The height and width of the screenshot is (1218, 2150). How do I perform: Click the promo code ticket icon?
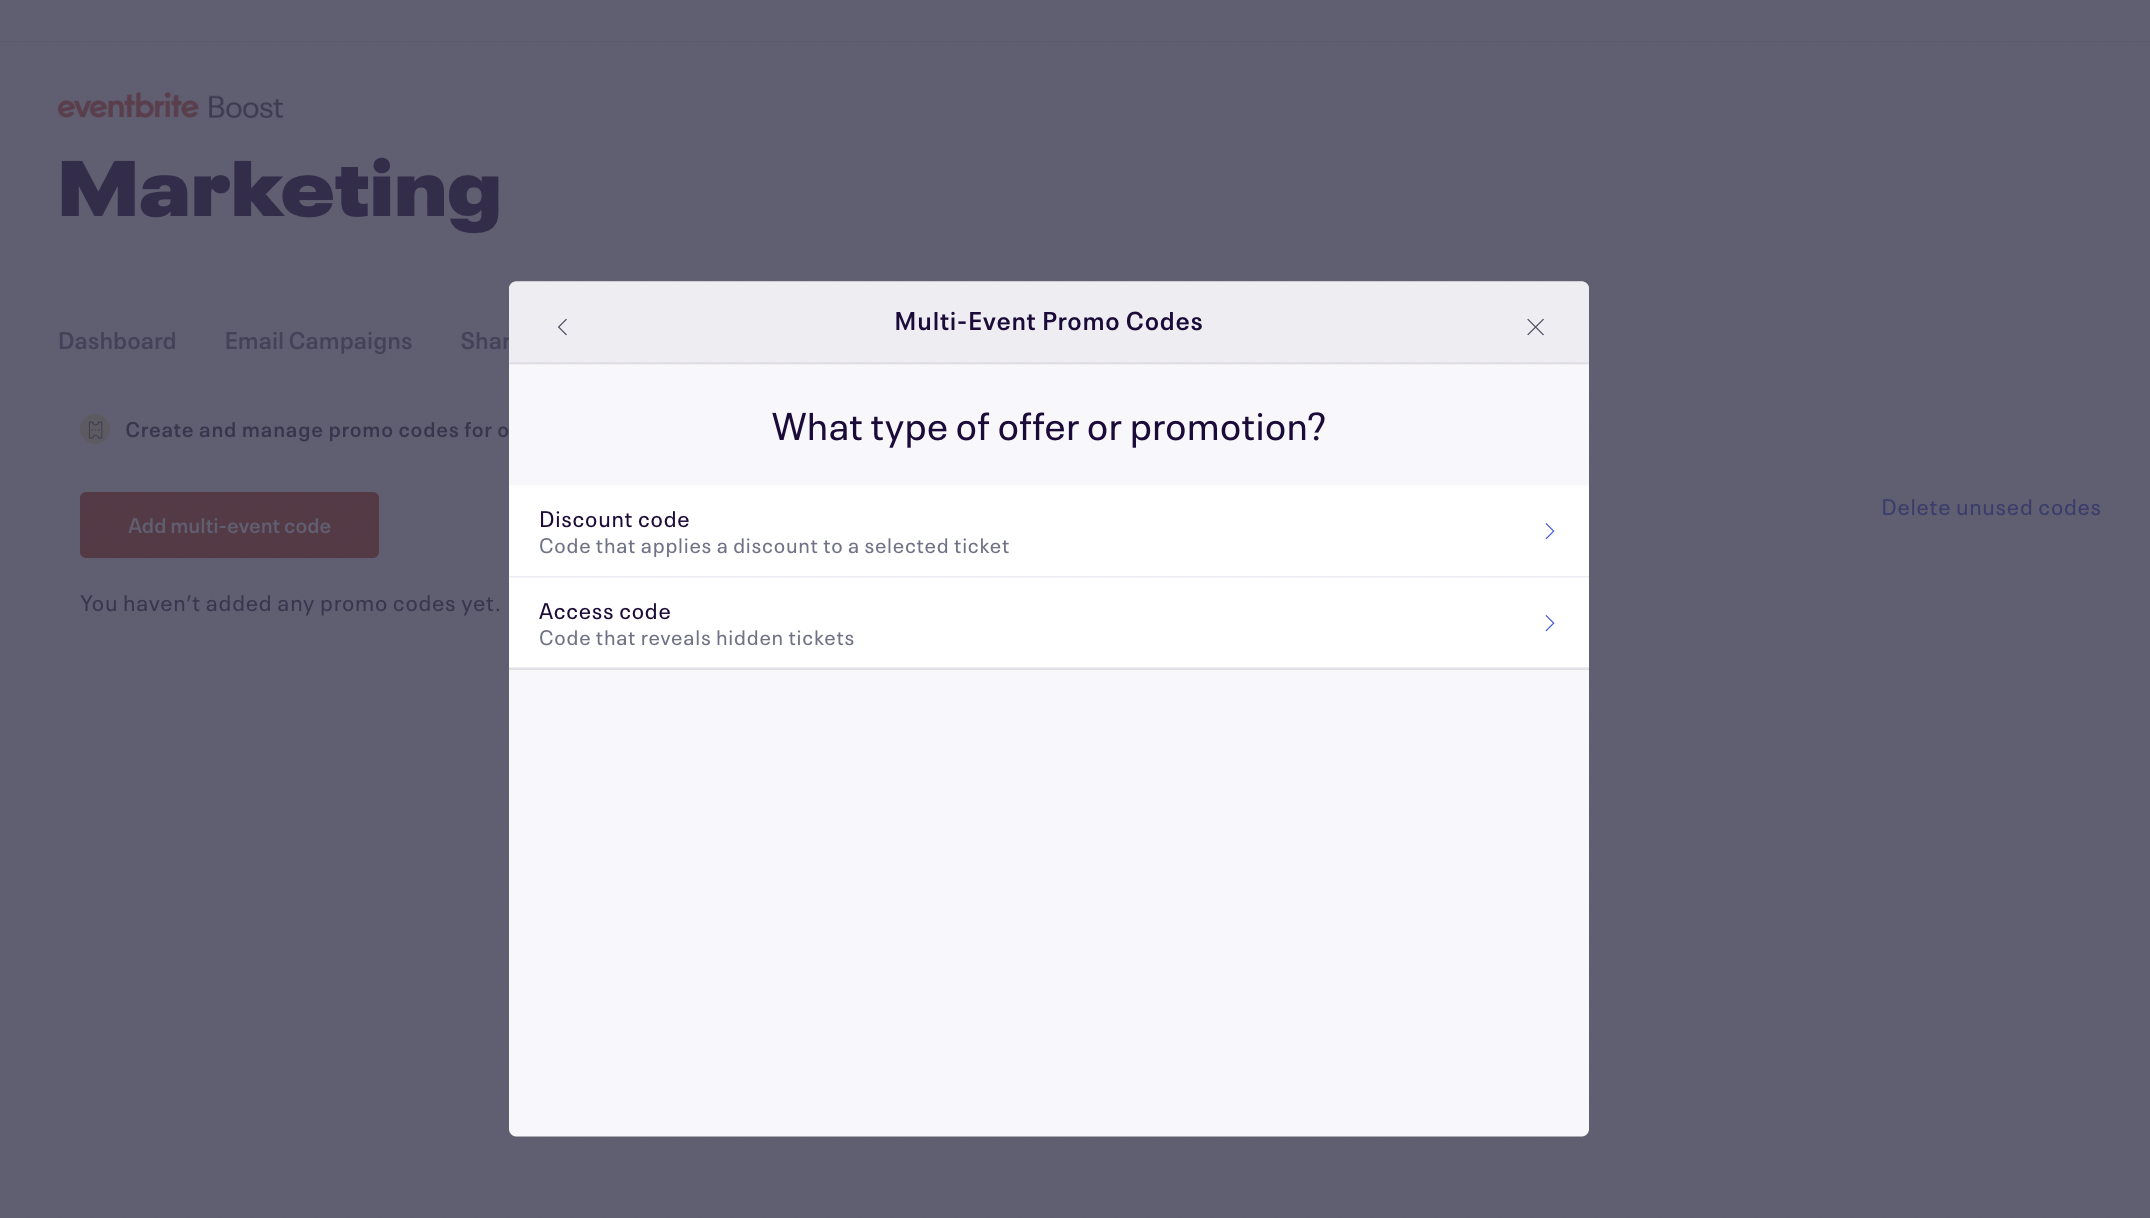(95, 430)
